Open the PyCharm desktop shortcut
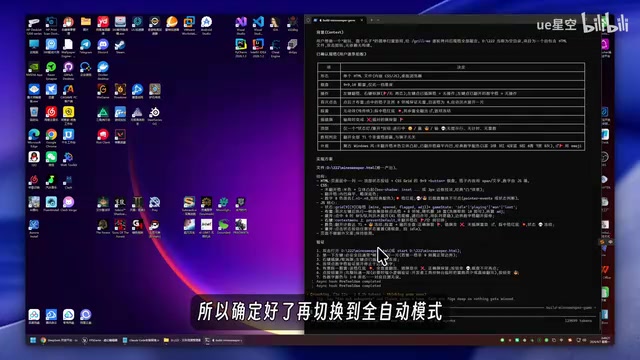 [x=241, y=48]
